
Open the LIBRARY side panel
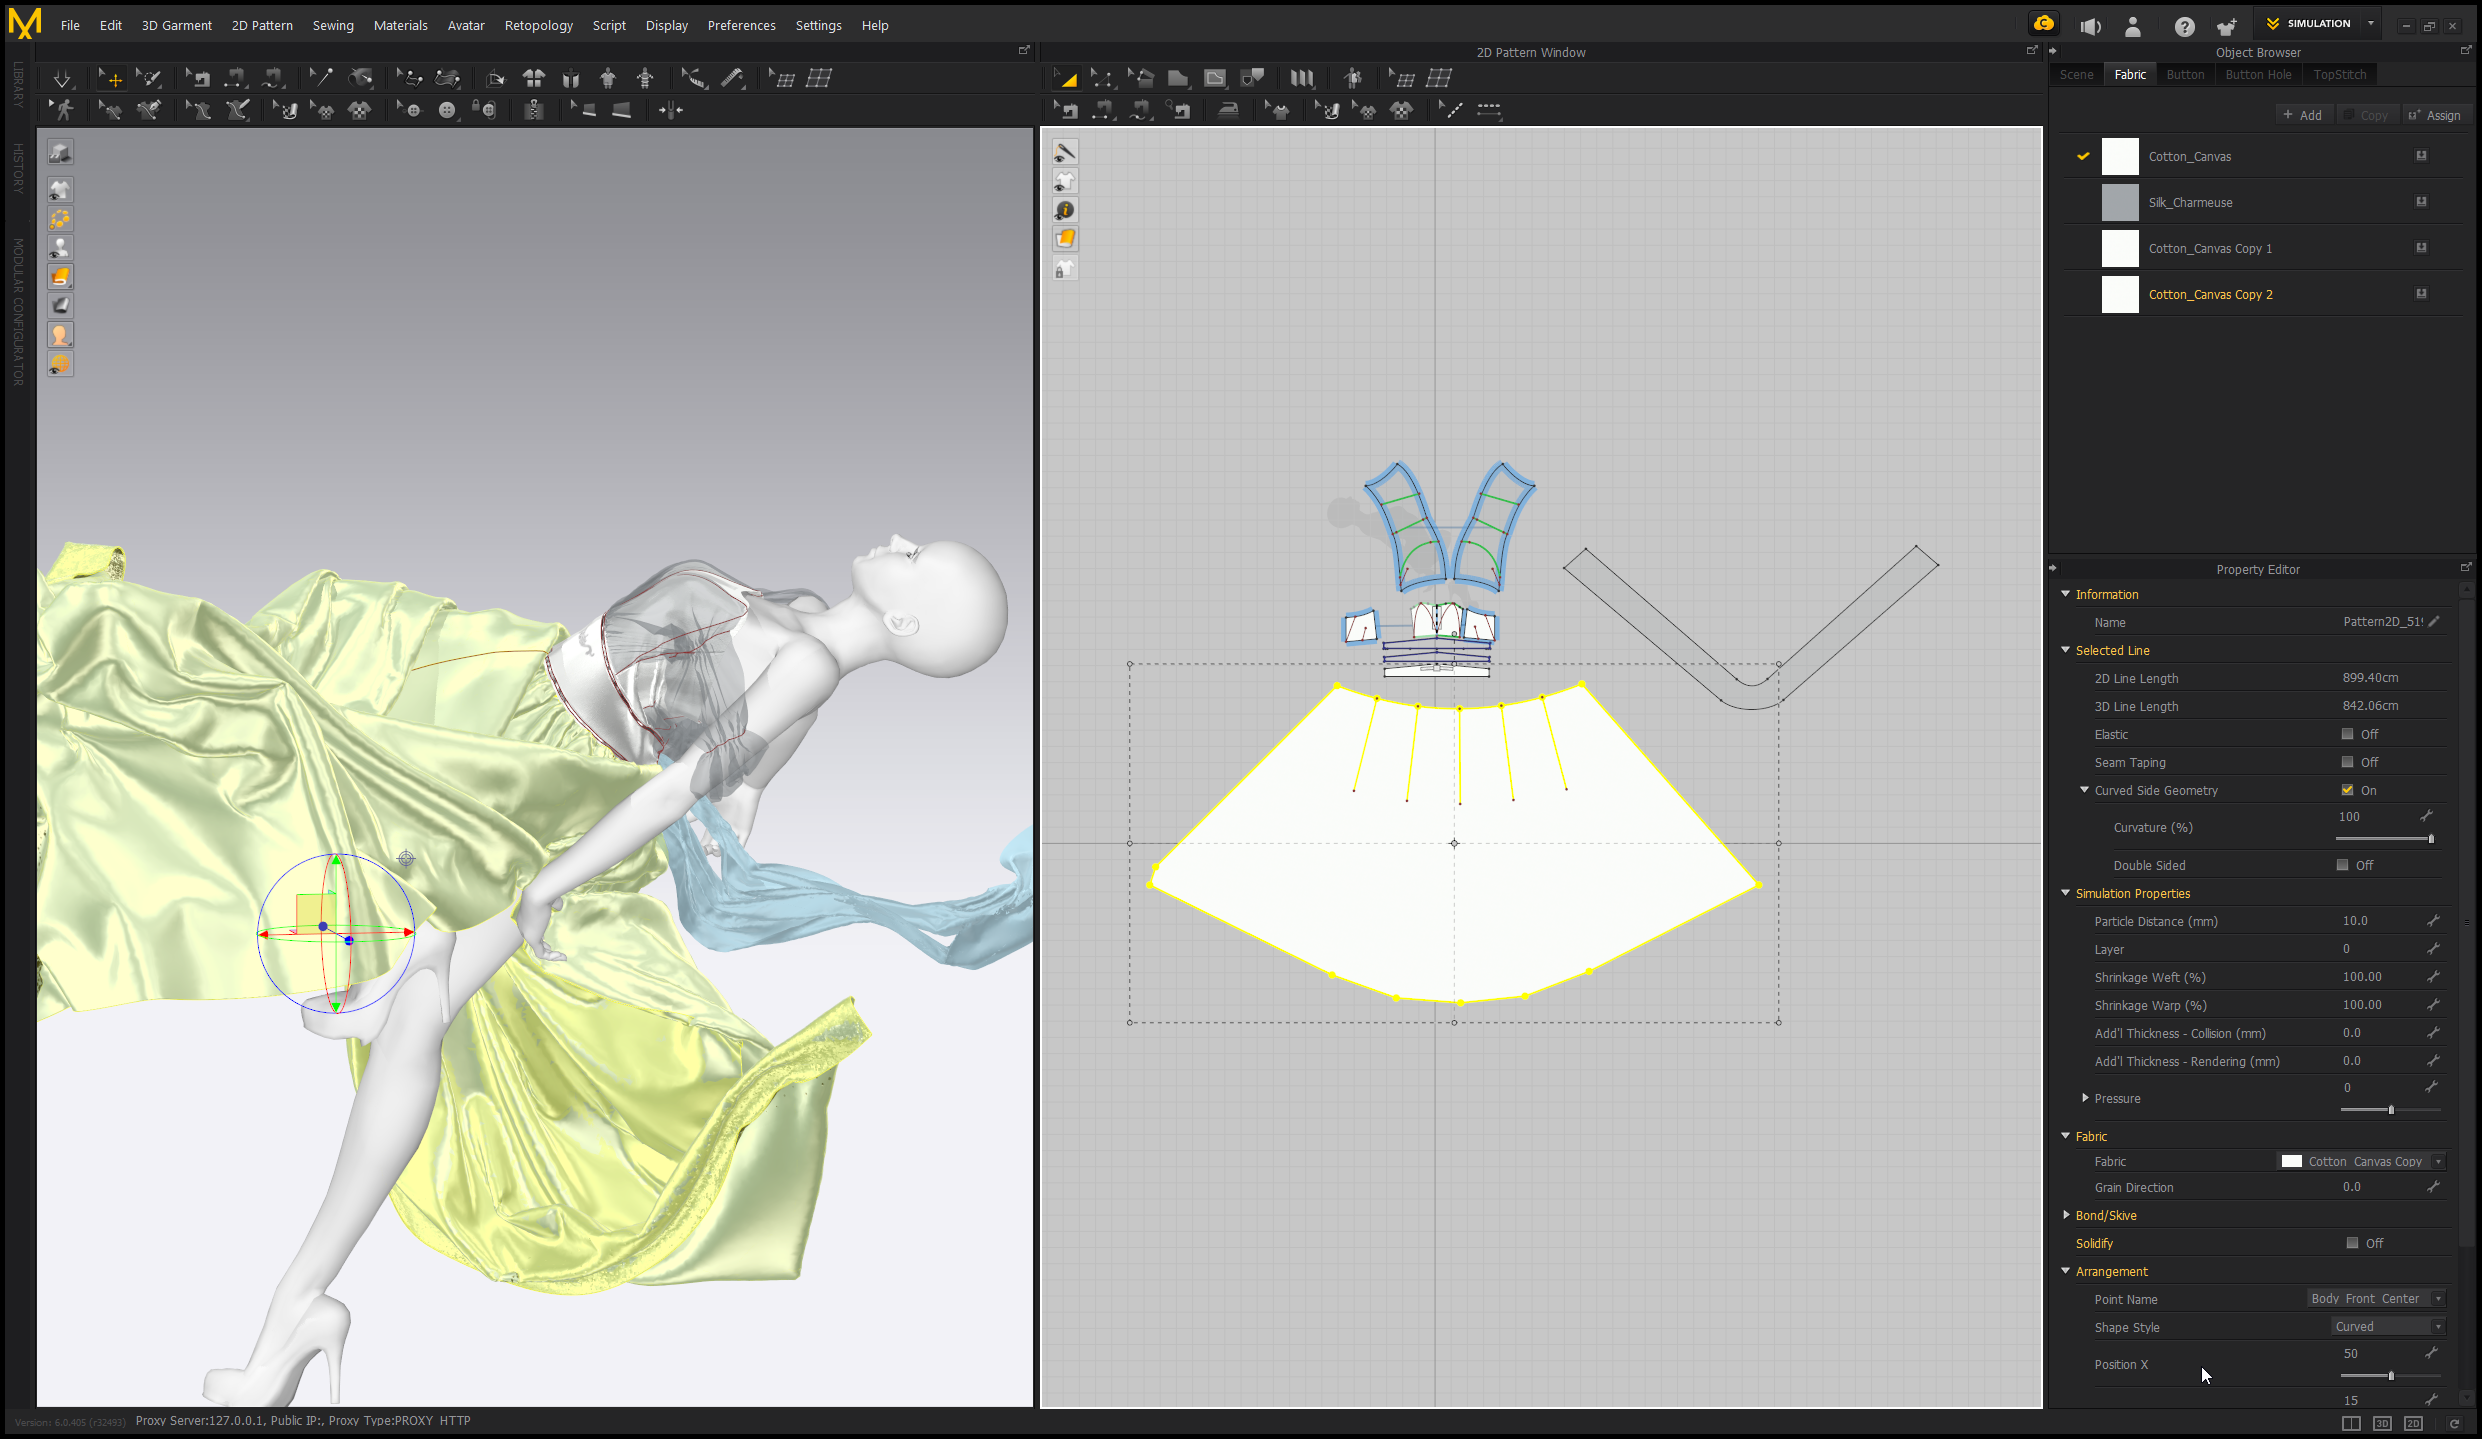[18, 84]
